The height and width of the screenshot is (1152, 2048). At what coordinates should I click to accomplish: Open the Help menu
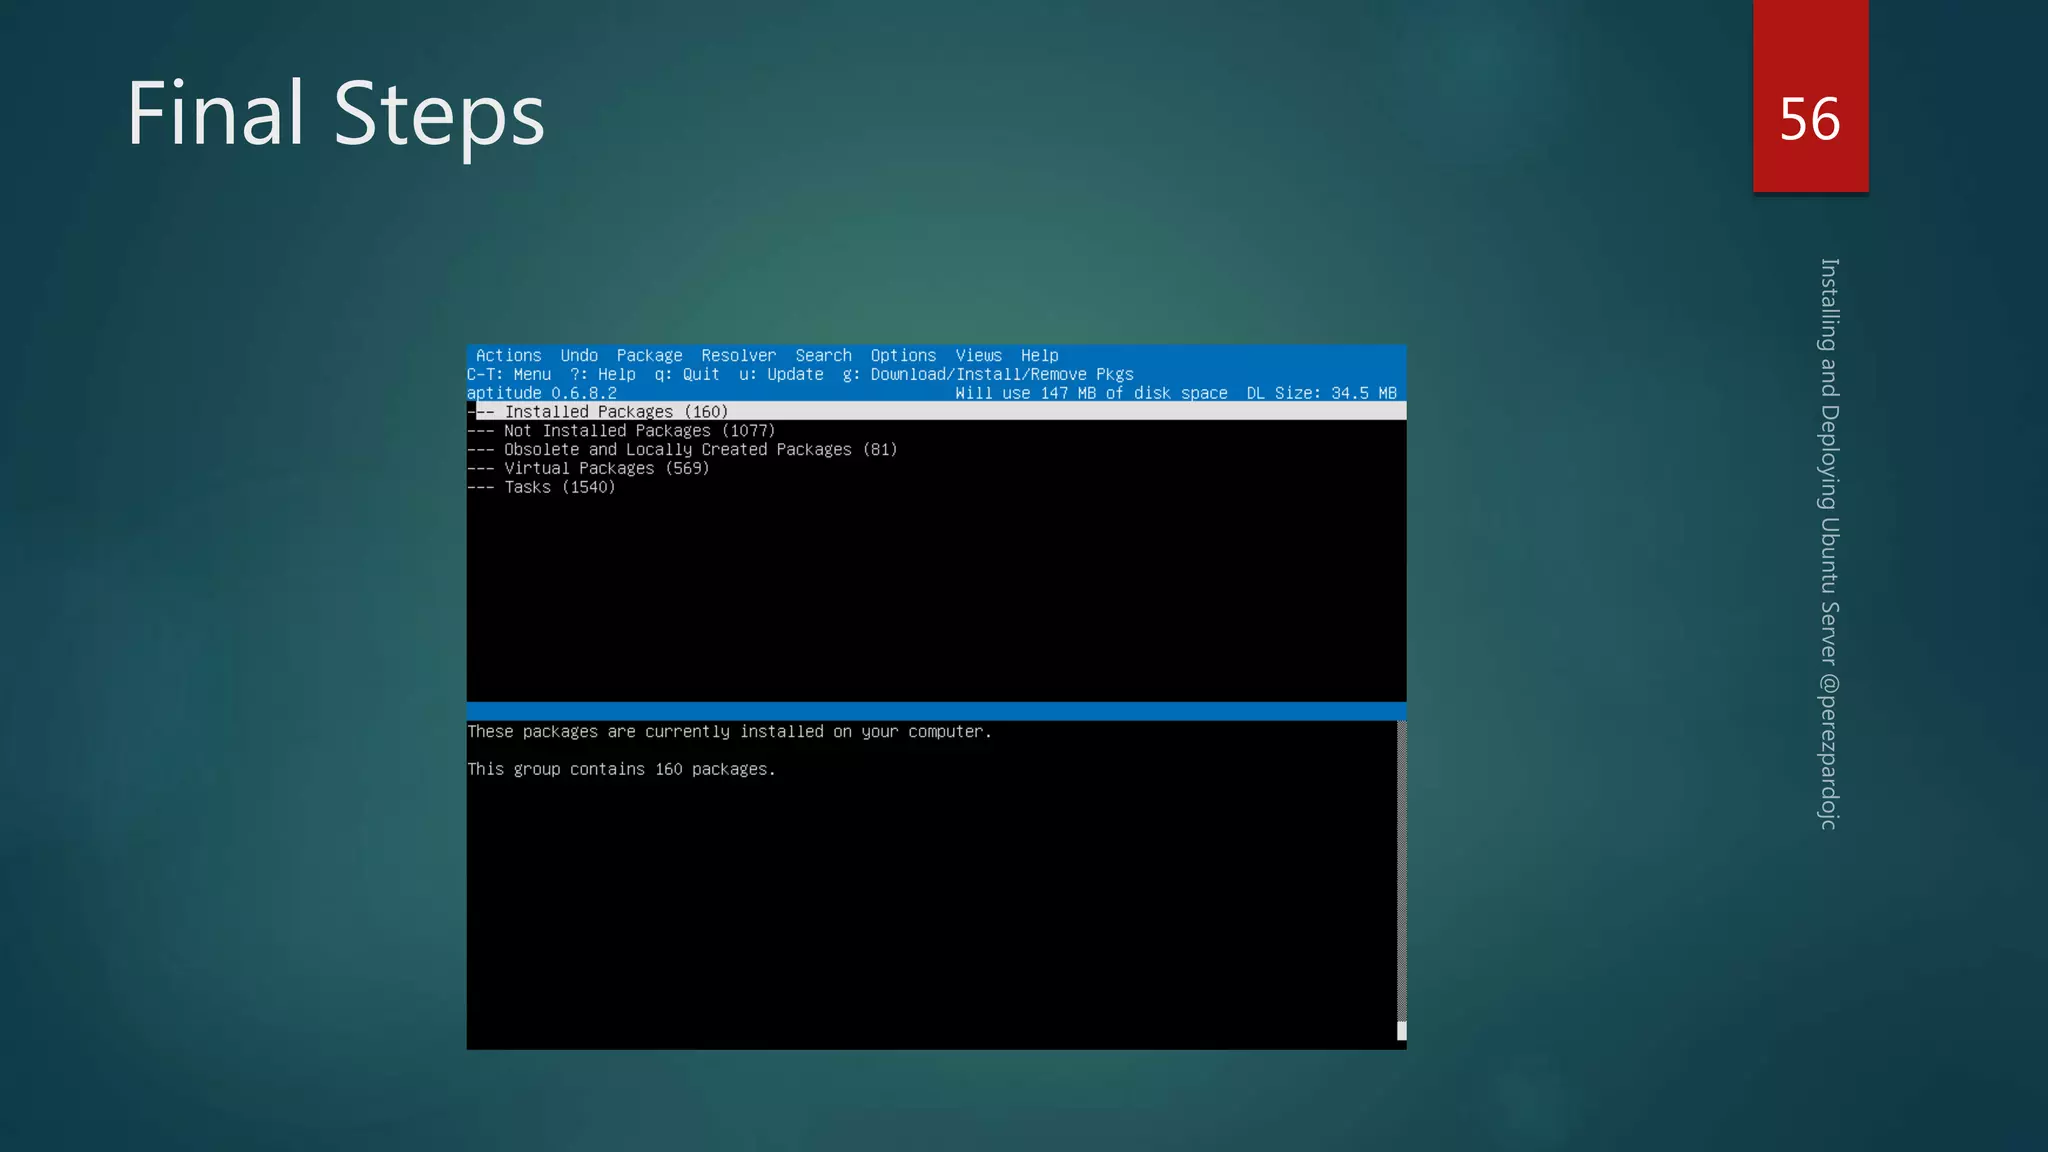pos(1039,355)
